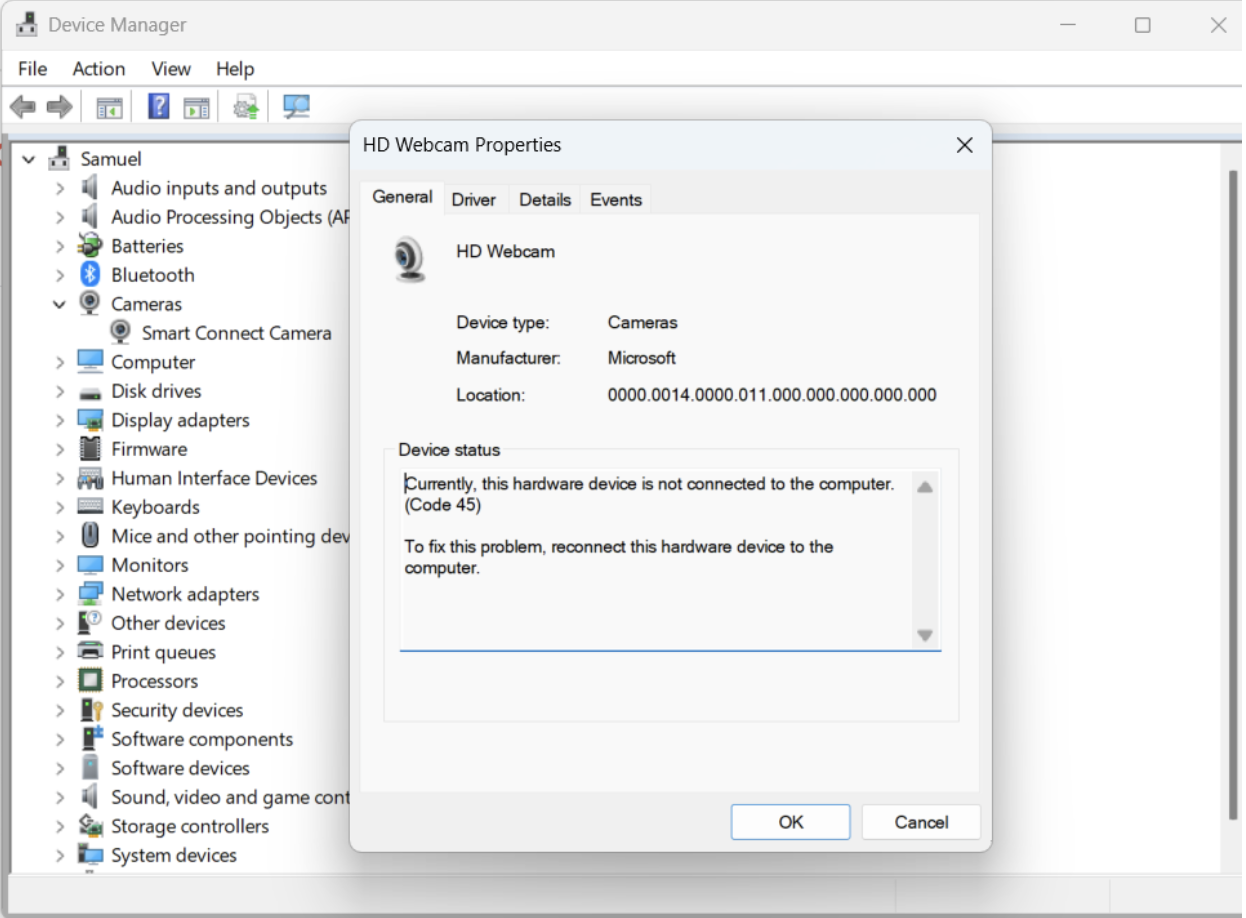
Task: Toggle the Action pane toolbar icon
Action: coord(196,106)
